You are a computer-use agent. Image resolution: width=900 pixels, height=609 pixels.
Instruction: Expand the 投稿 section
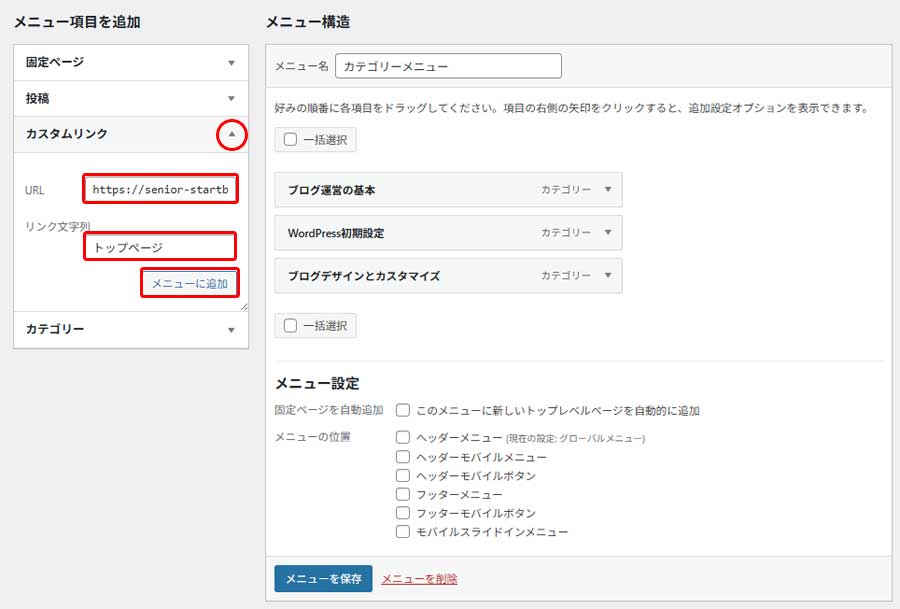(232, 98)
